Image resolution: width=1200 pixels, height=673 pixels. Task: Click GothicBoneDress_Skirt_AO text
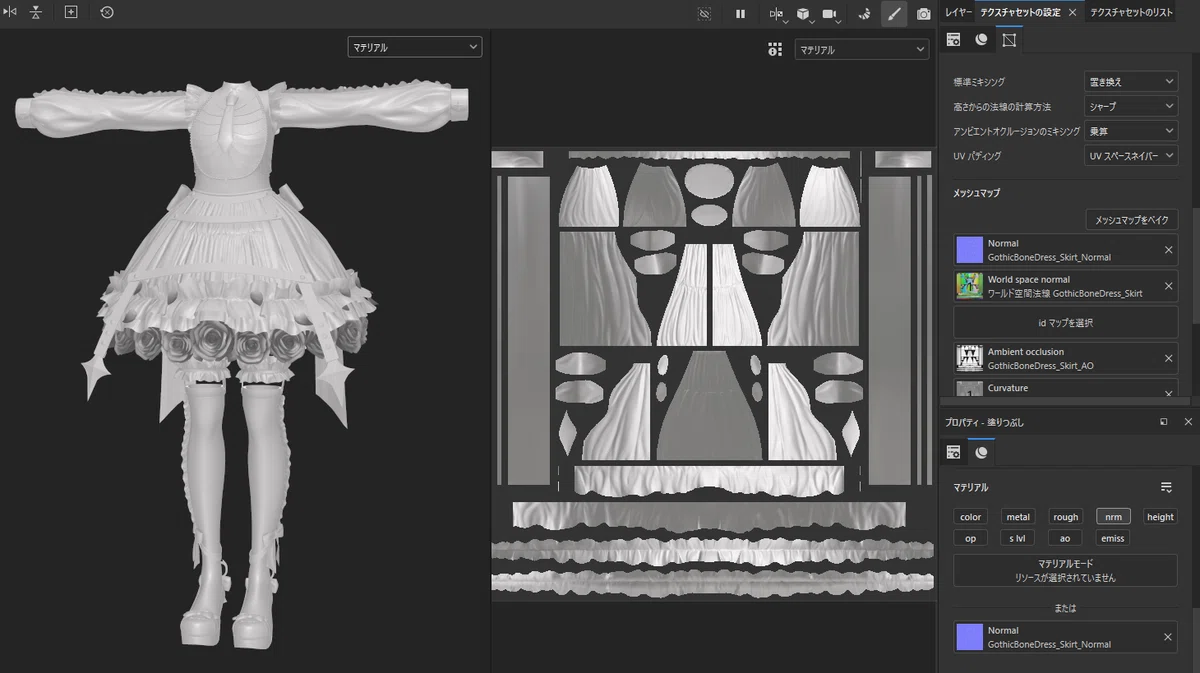click(x=1040, y=366)
